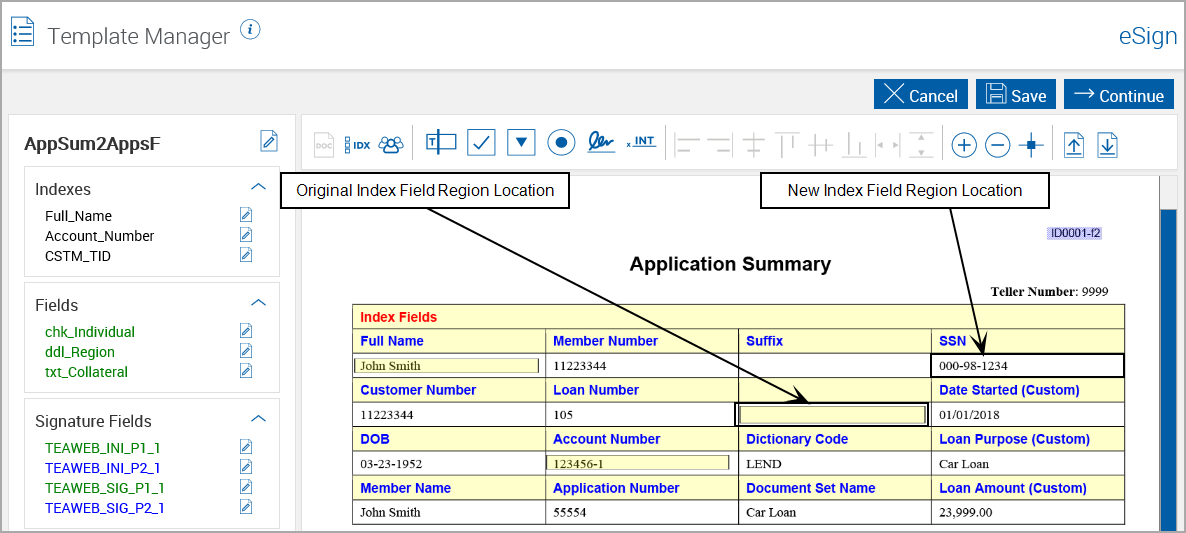Click the DOC document icon in toolbar
This screenshot has width=1186, height=533.
pyautogui.click(x=324, y=144)
